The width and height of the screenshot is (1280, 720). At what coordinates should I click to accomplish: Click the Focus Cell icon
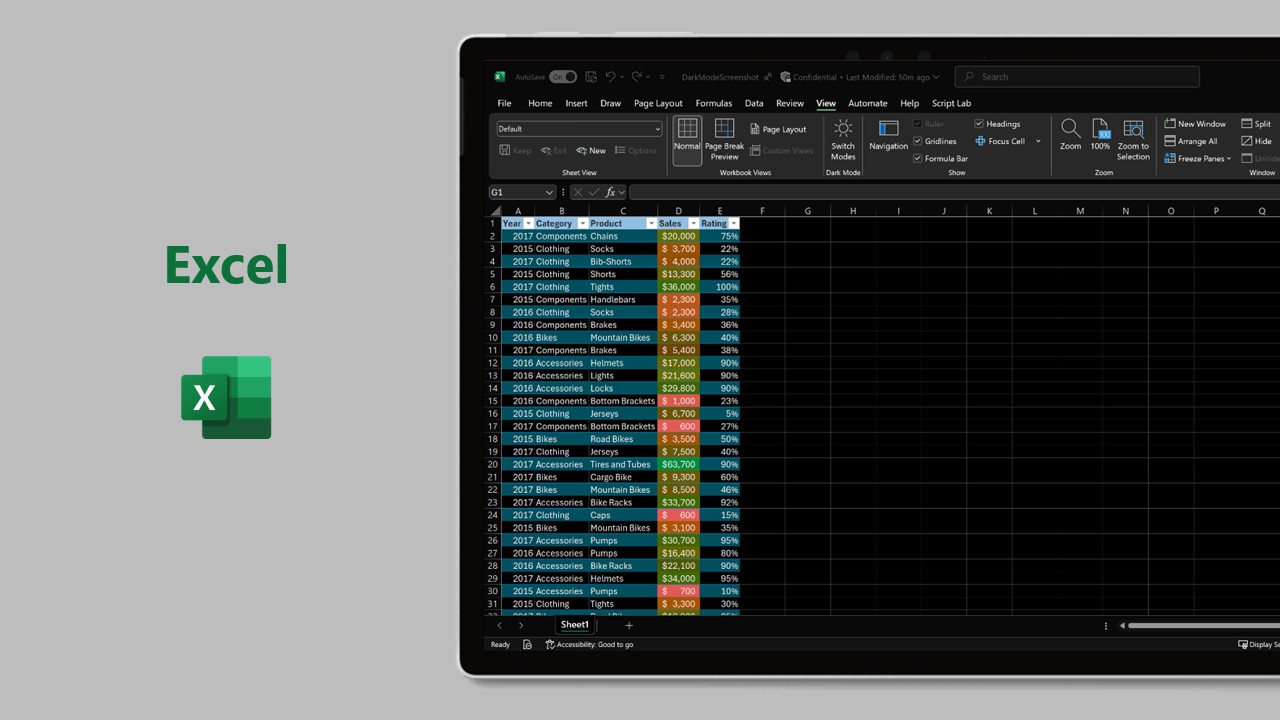(980, 141)
